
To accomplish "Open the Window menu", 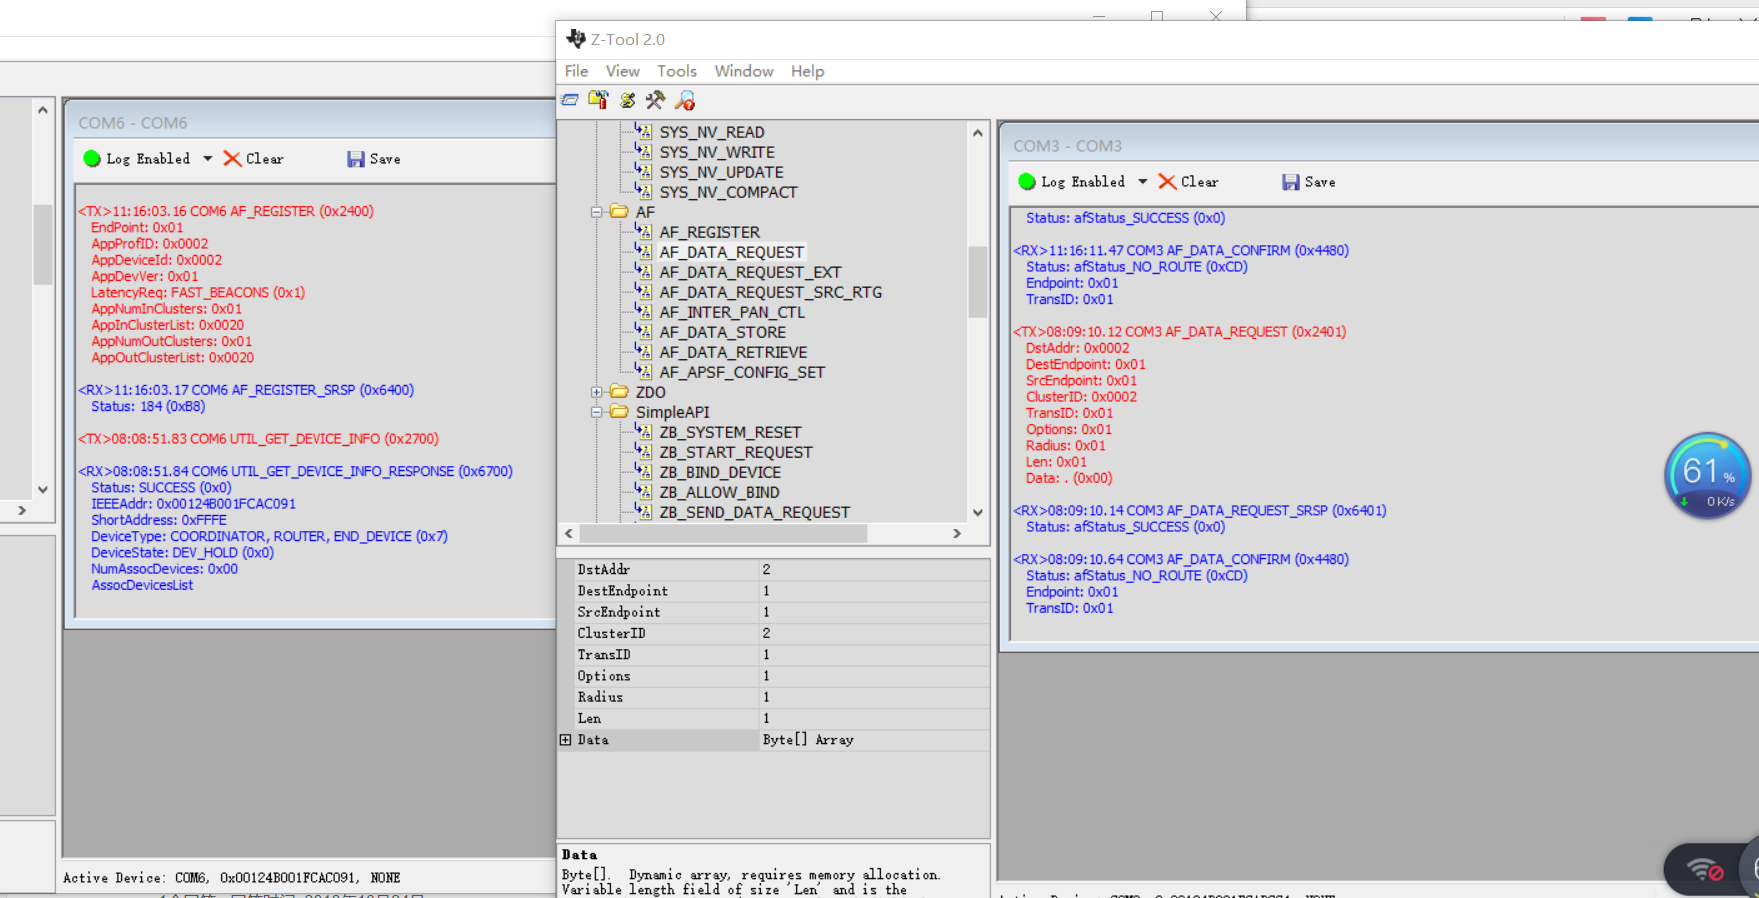I will 743,71.
